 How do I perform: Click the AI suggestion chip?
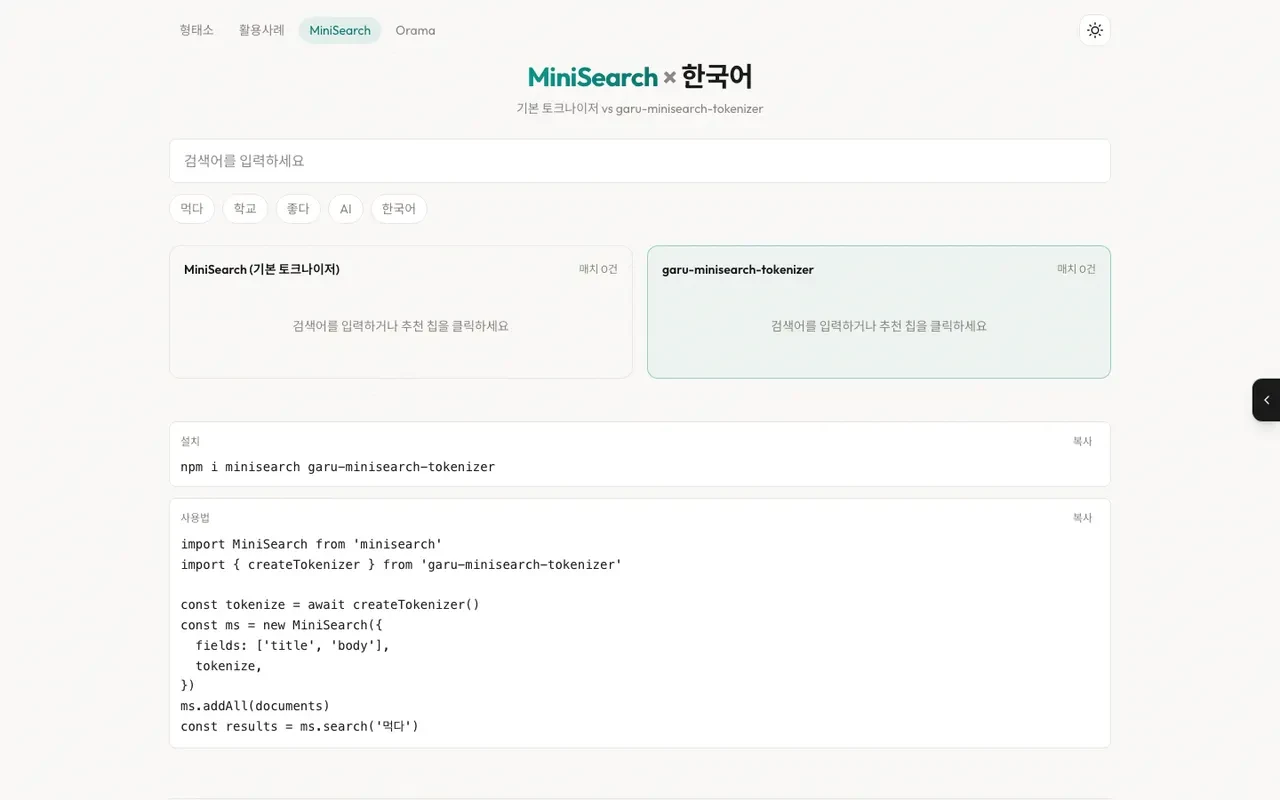346,209
